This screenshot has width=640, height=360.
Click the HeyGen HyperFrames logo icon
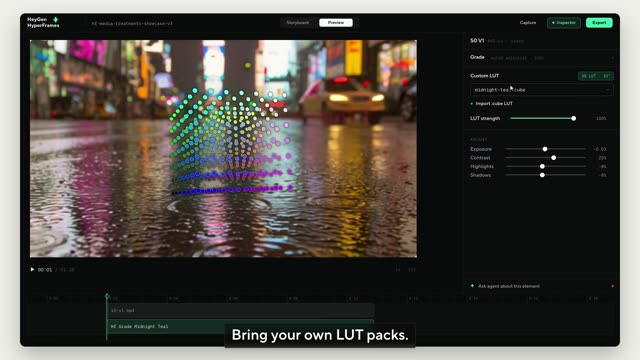click(56, 20)
